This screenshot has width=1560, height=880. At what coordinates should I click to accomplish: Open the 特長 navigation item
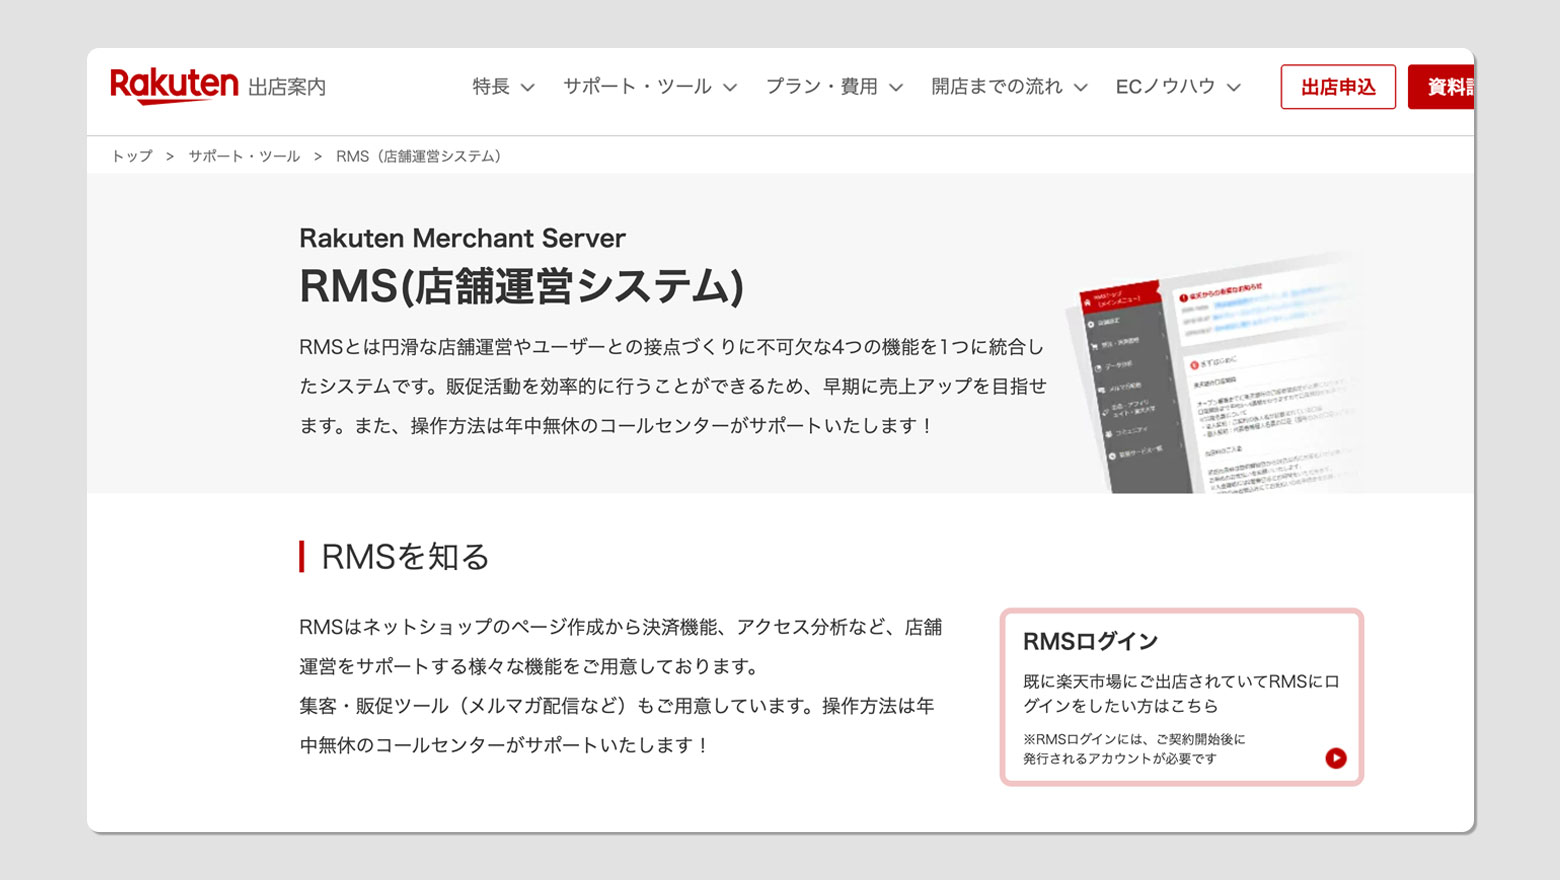coord(491,87)
